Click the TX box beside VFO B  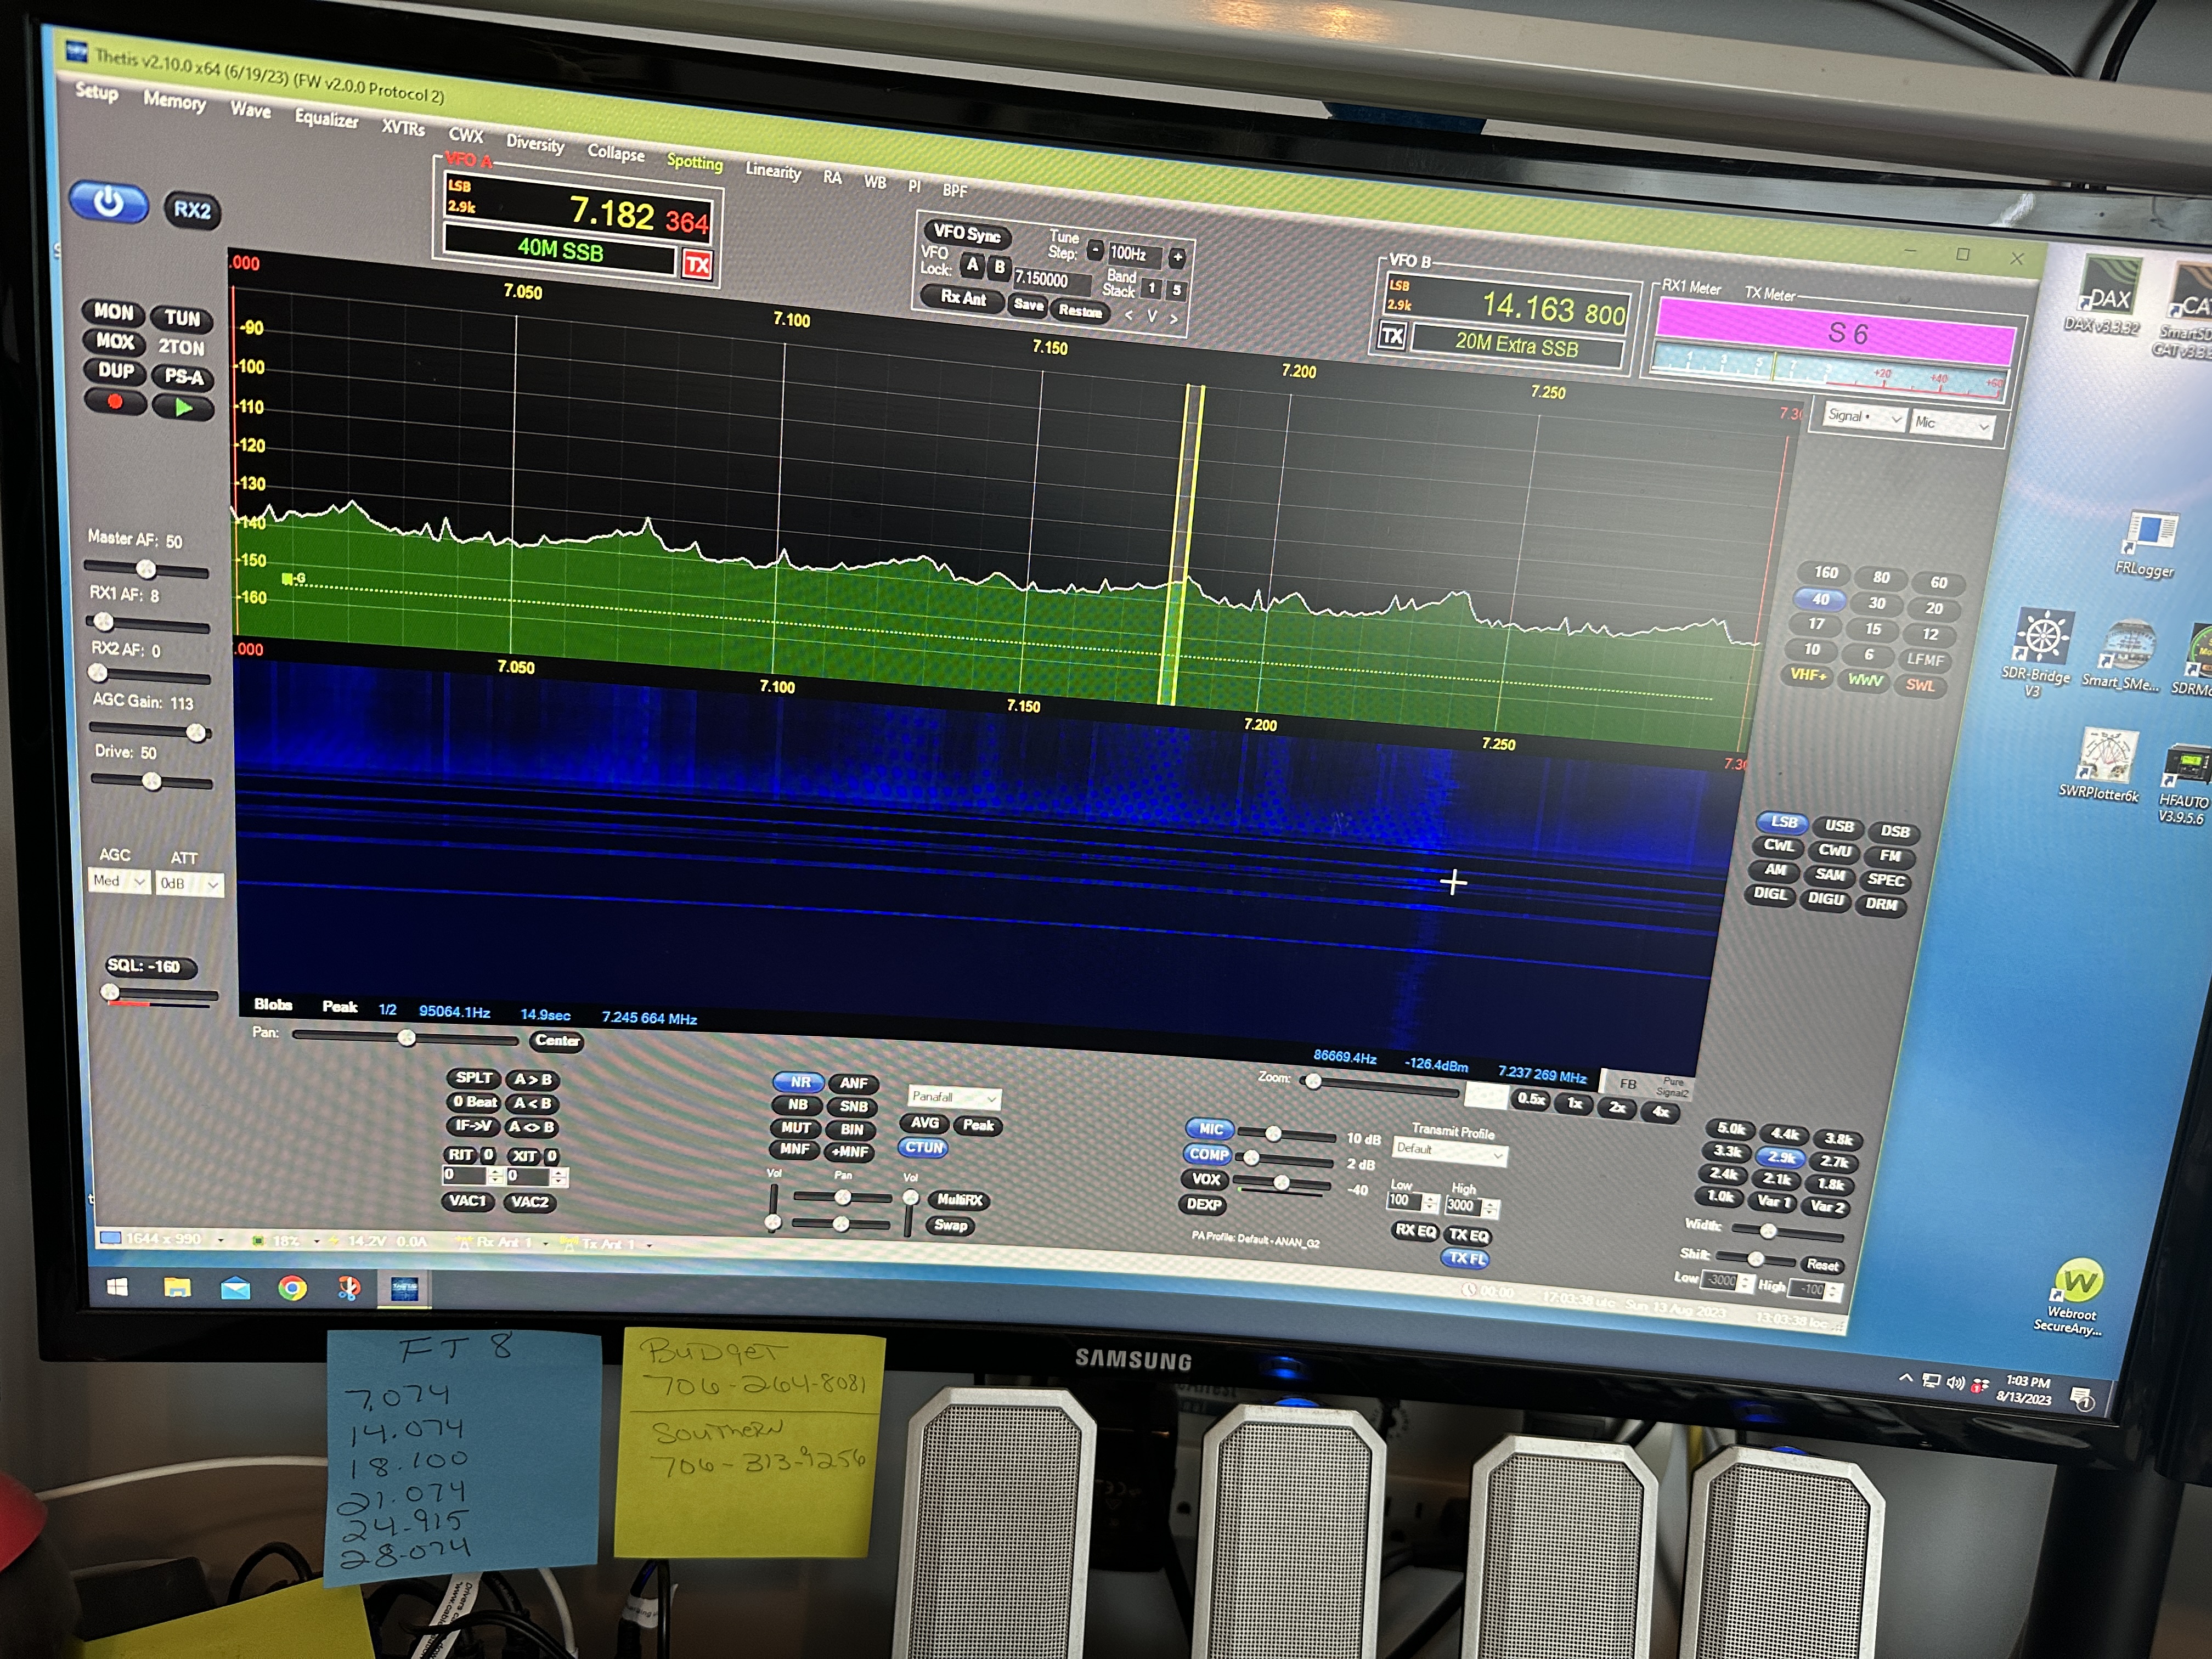1392,336
